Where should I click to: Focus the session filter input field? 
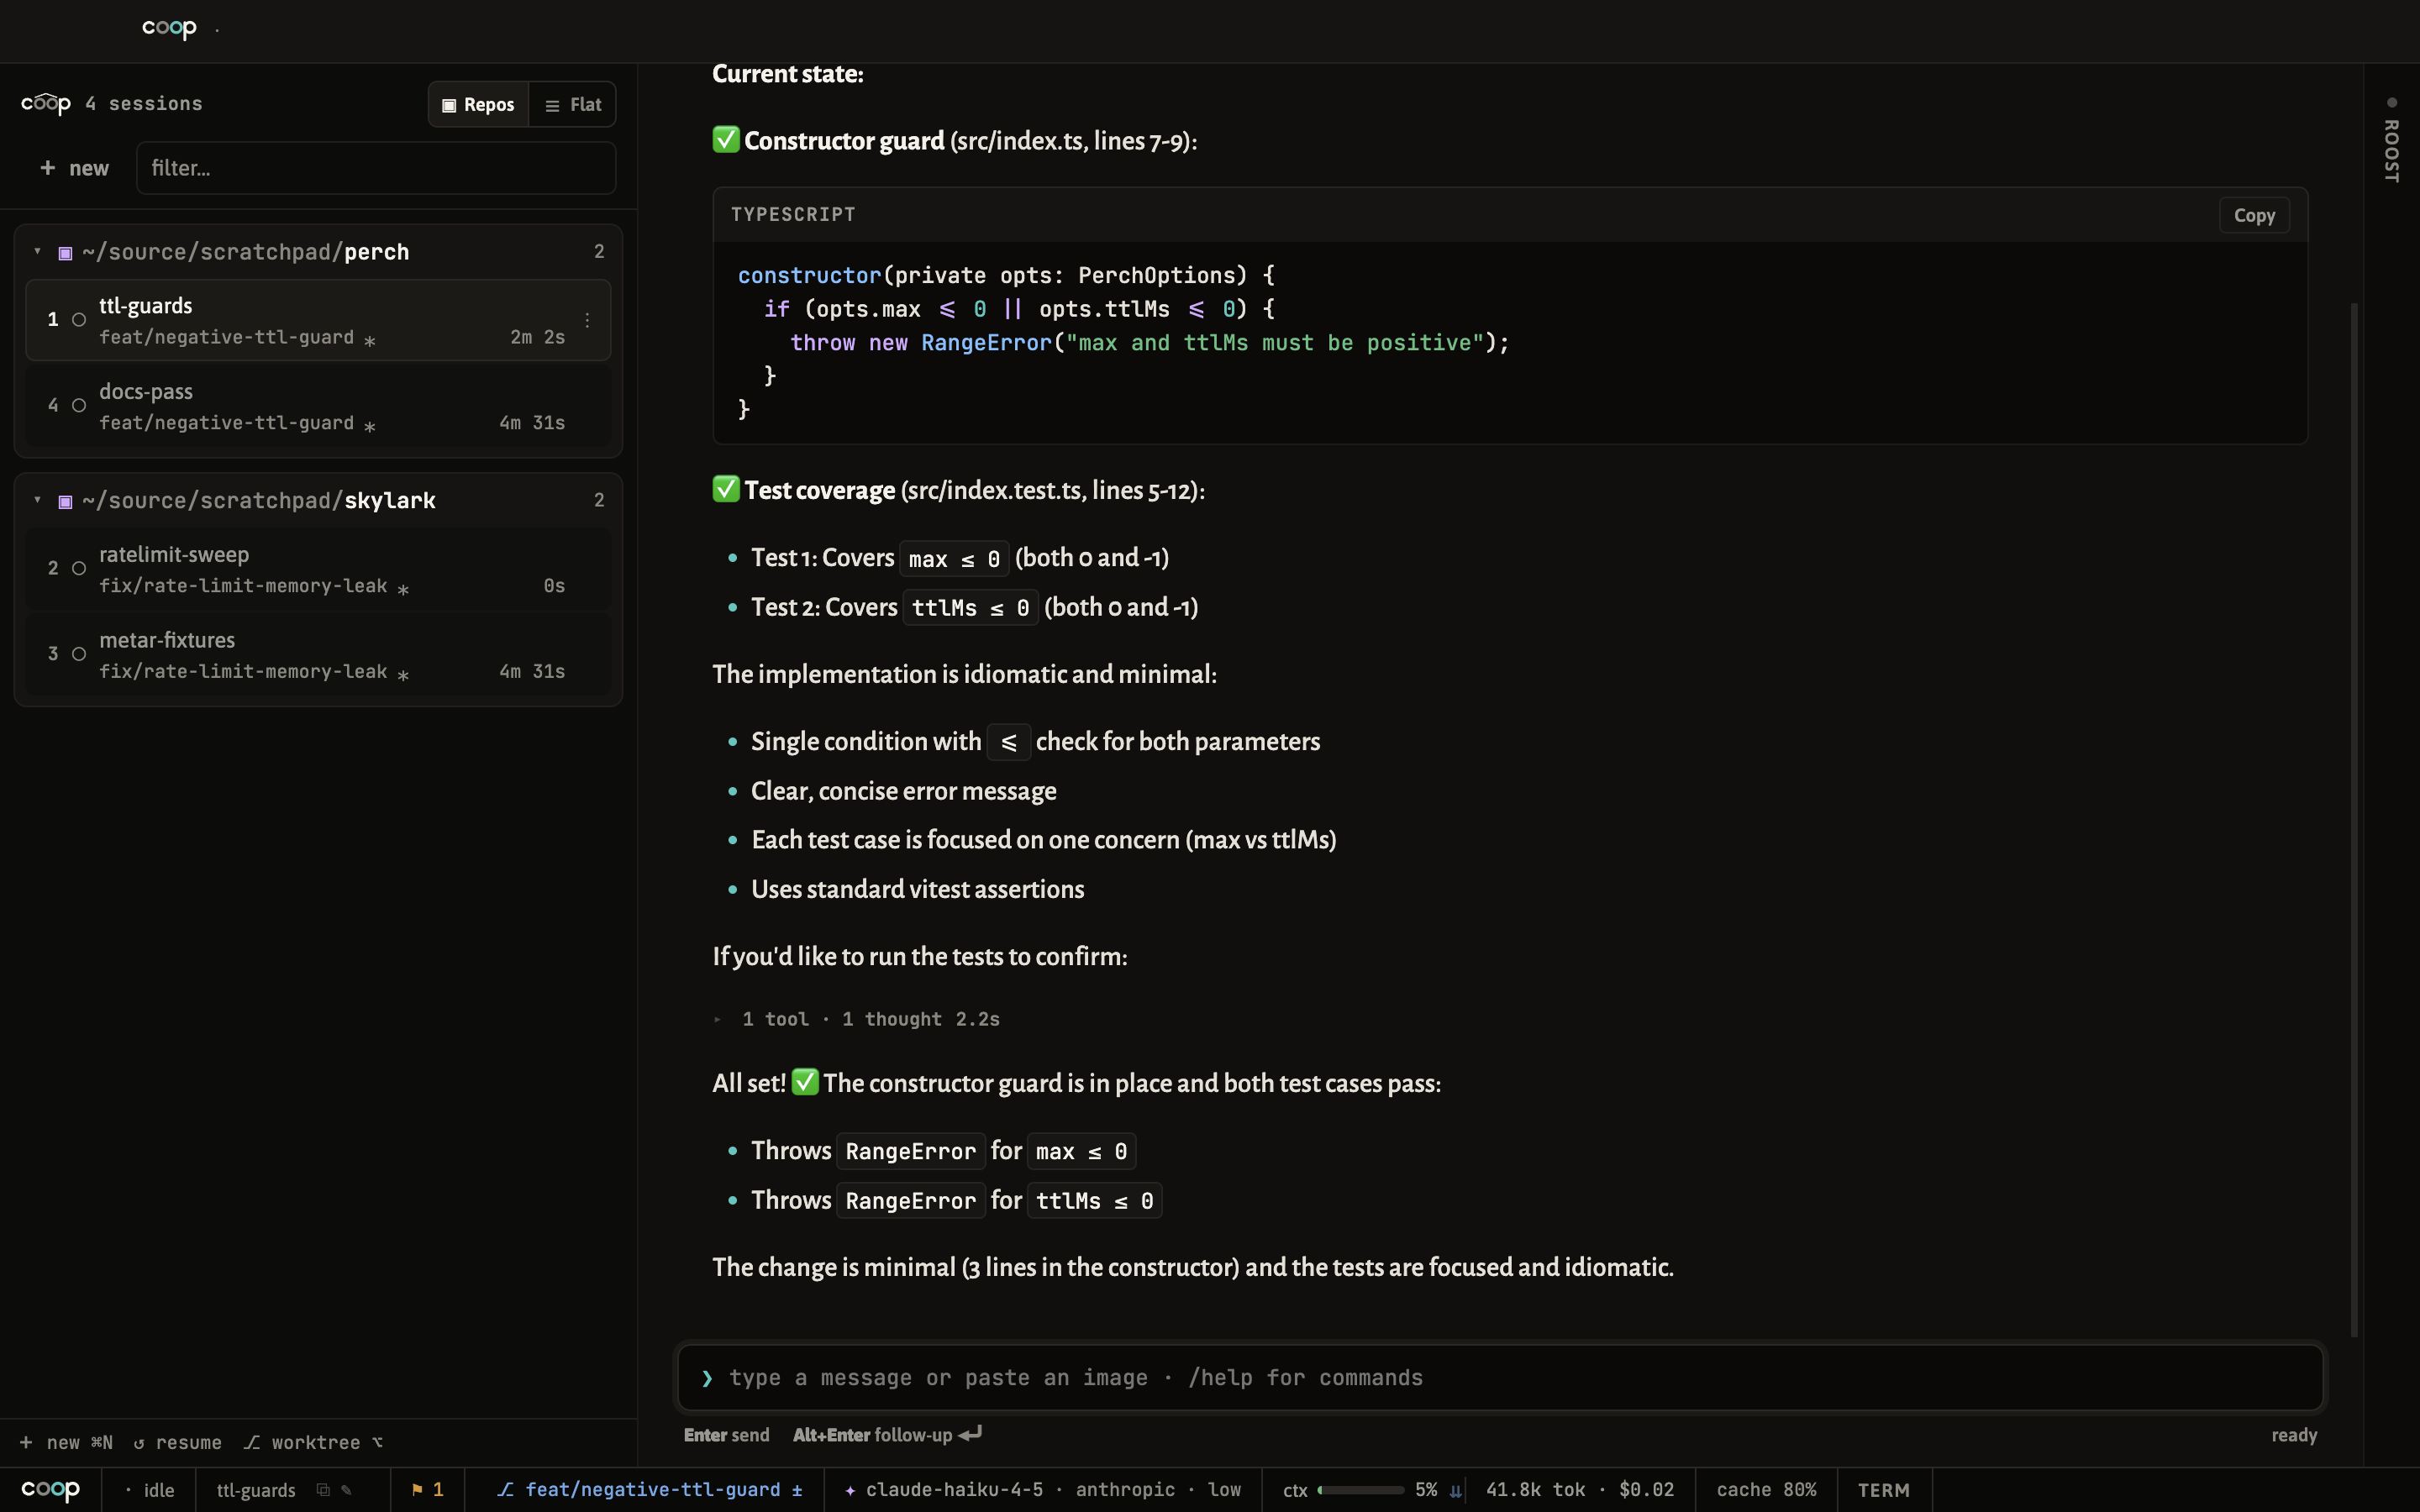point(376,168)
